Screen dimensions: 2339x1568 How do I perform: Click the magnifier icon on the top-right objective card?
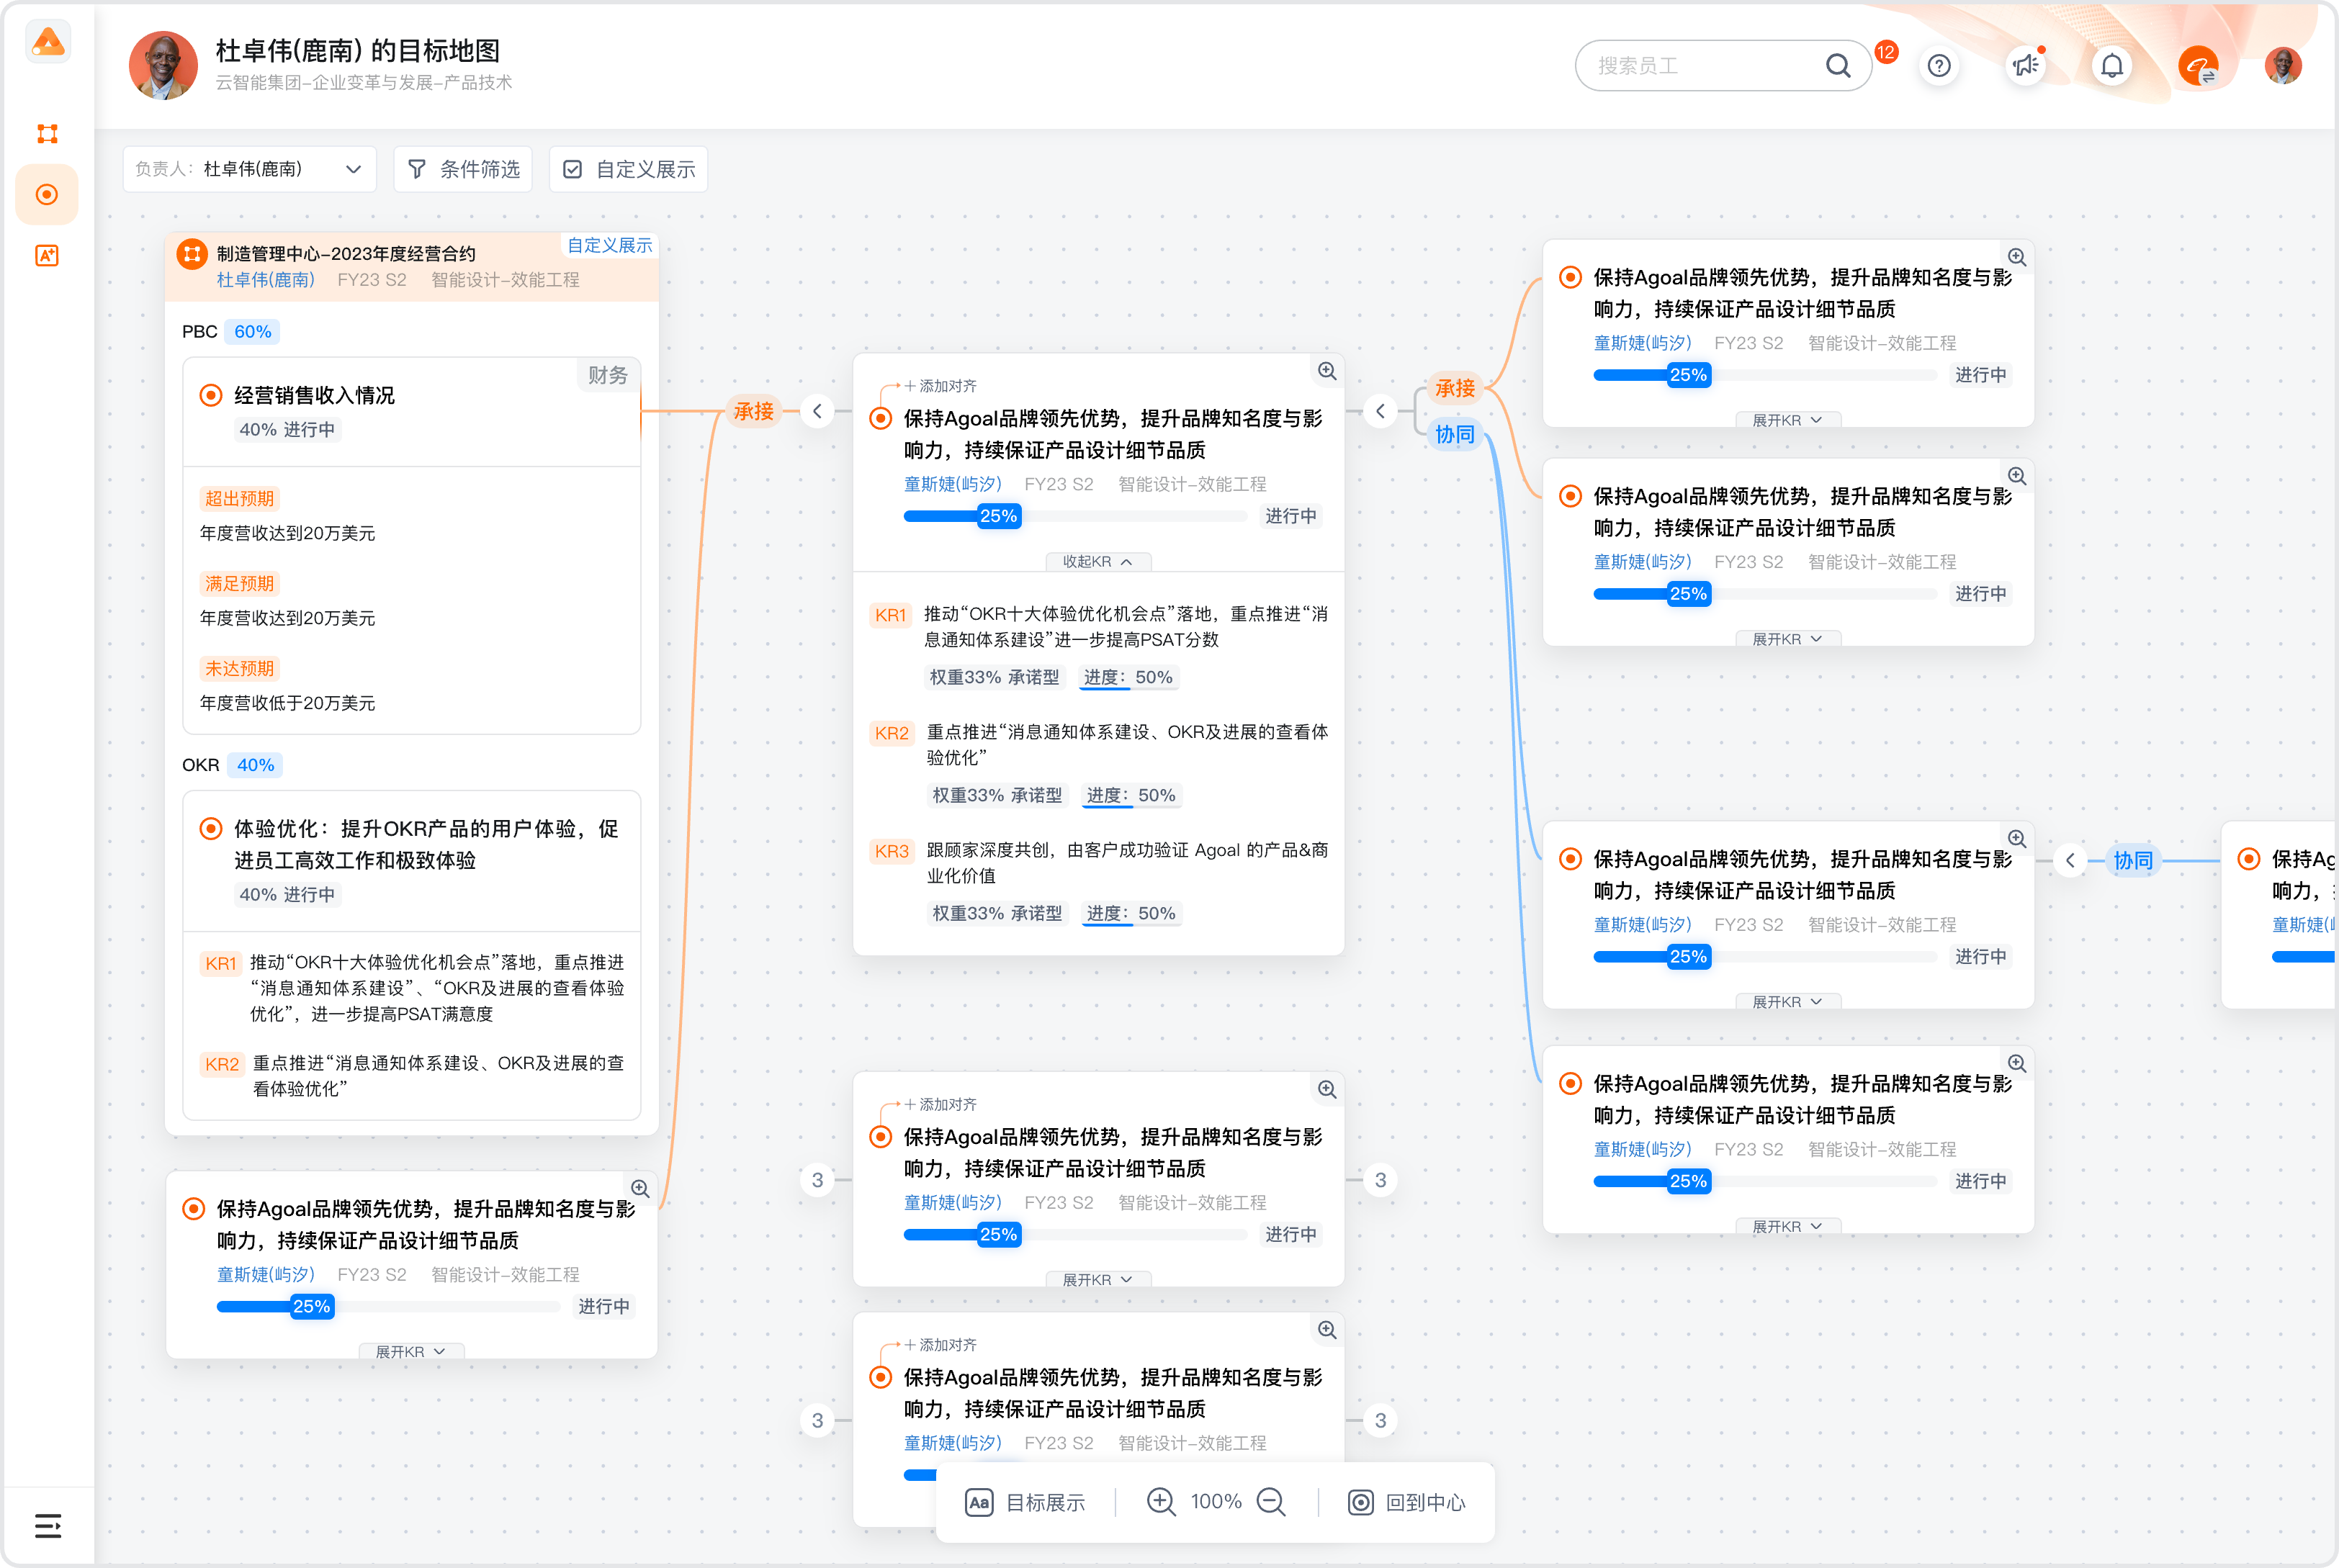click(x=2018, y=257)
